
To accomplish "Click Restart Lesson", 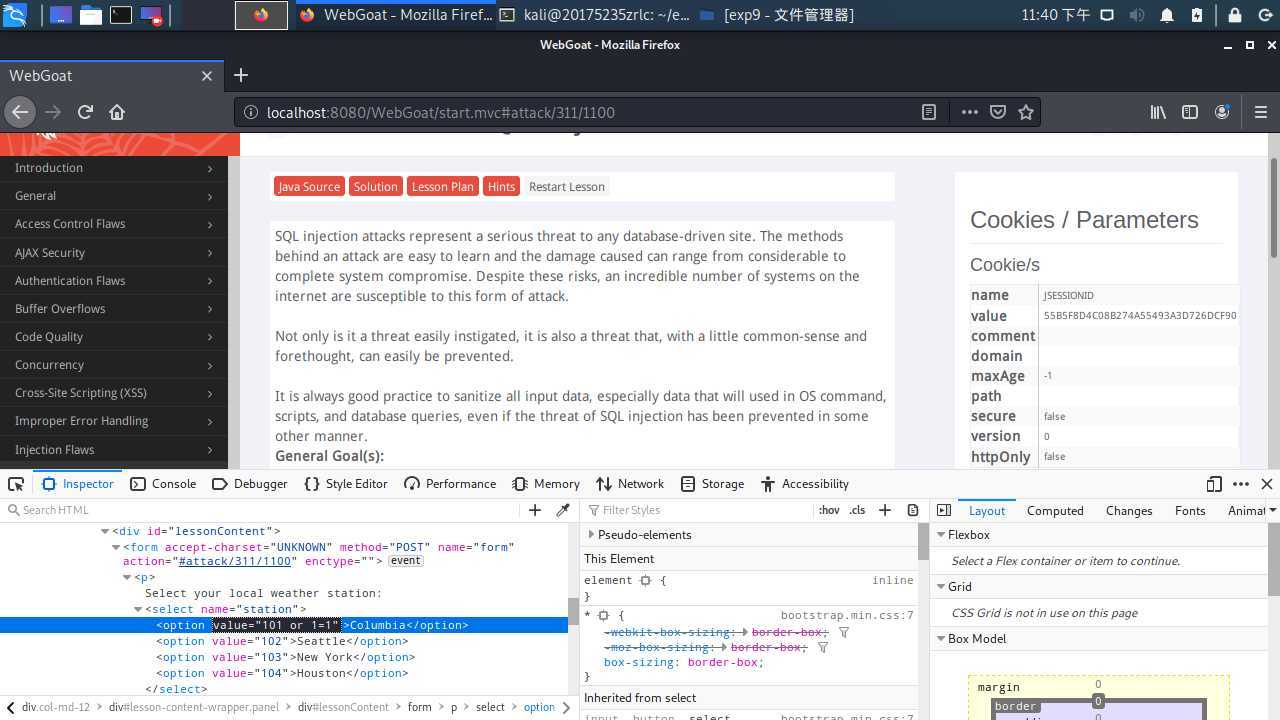I will click(567, 187).
